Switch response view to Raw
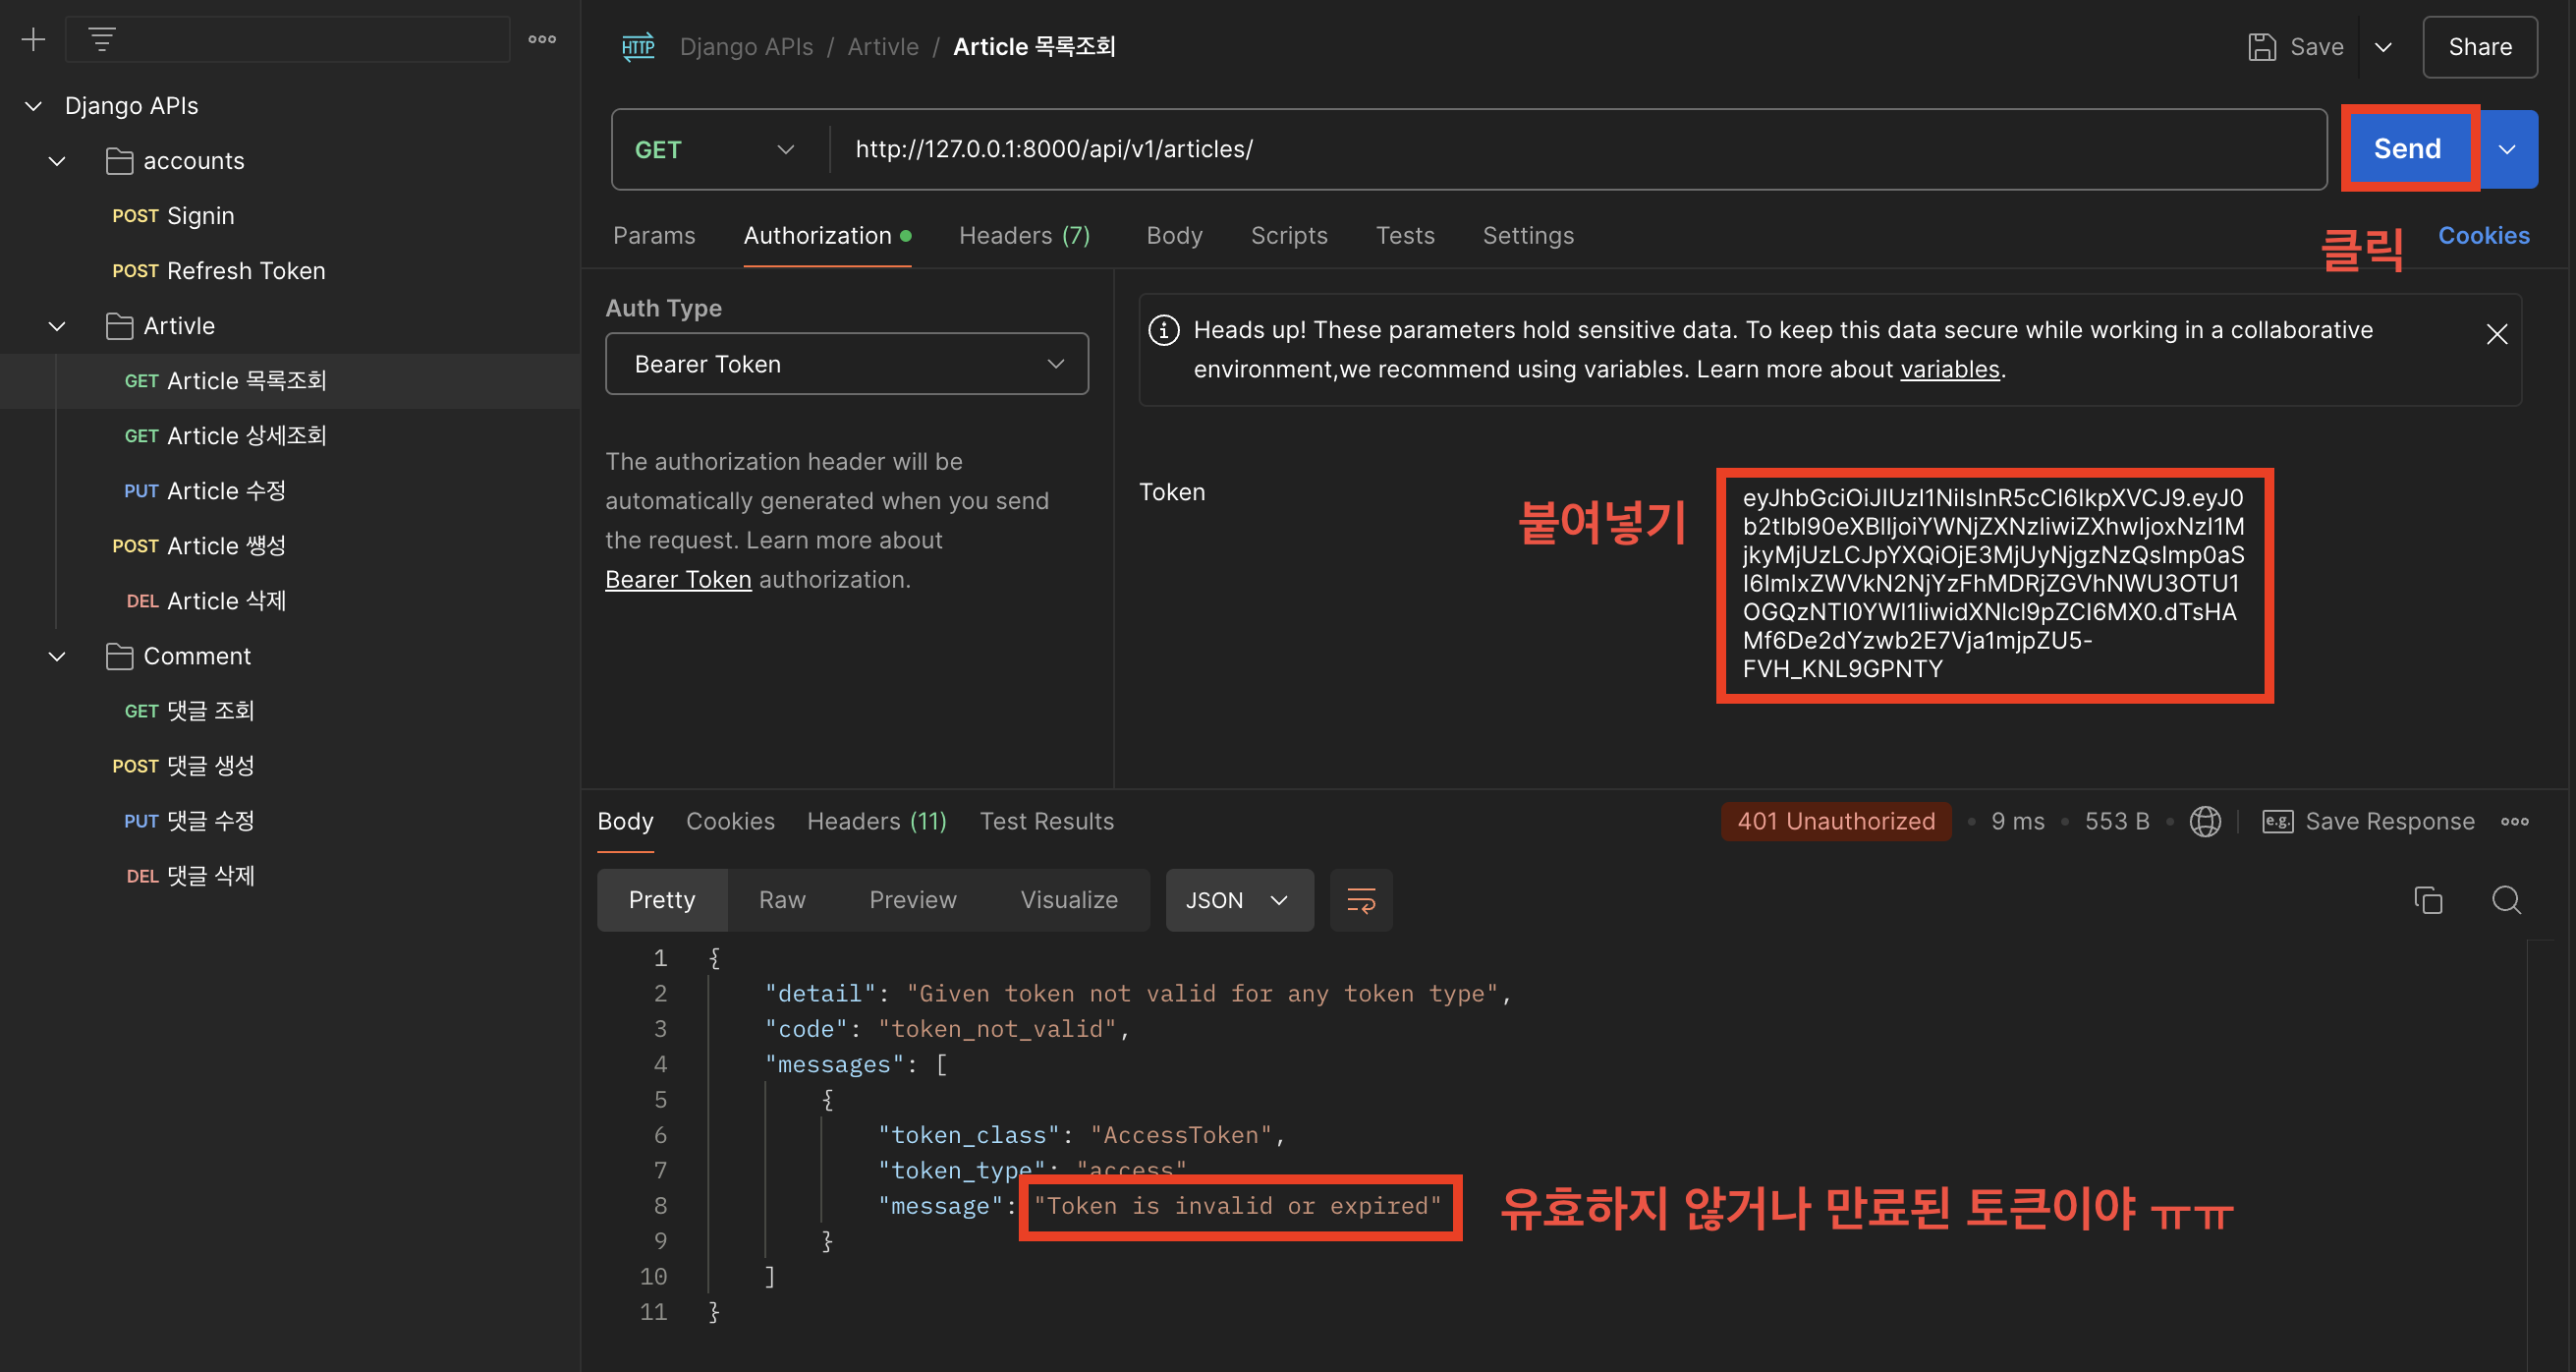This screenshot has height=1372, width=2576. pyautogui.click(x=781, y=900)
